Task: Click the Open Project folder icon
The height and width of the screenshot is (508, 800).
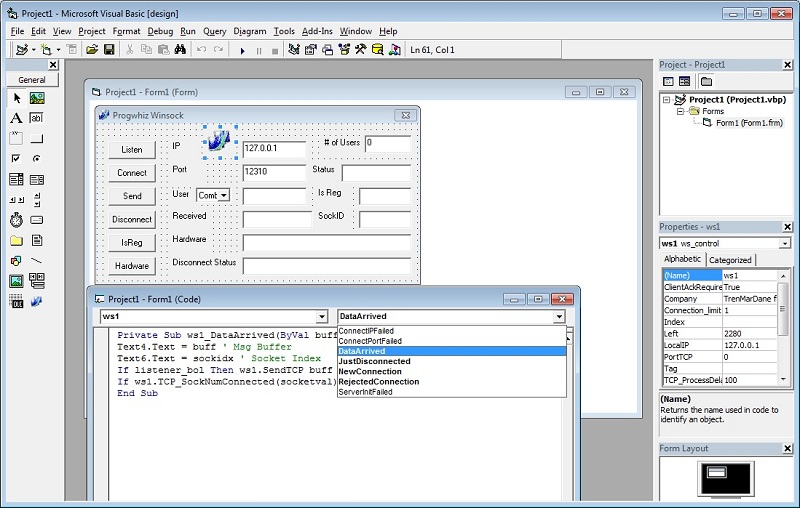Action: pyautogui.click(x=92, y=50)
